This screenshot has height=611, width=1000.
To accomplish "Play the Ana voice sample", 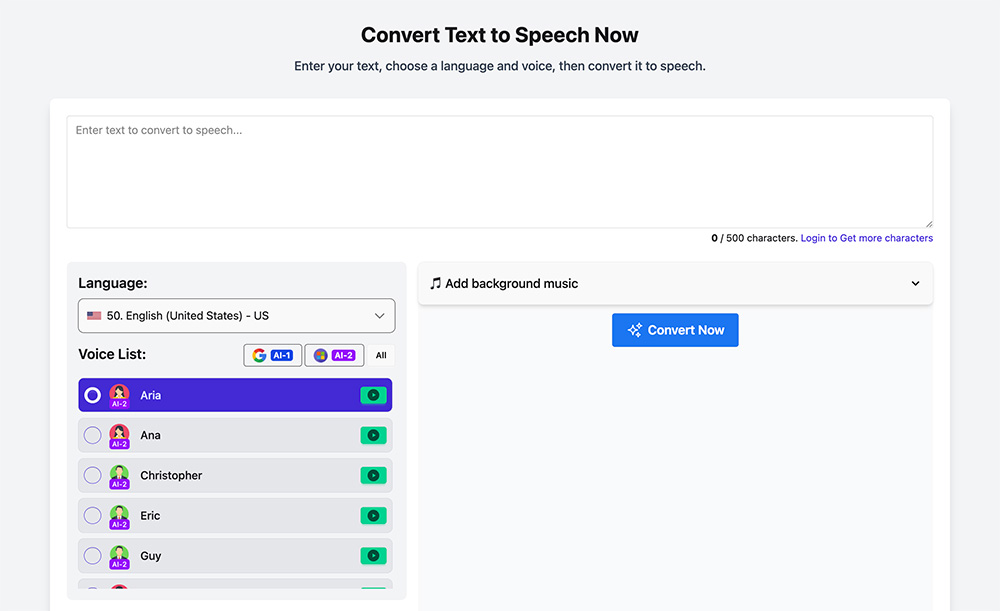I will [x=373, y=436].
